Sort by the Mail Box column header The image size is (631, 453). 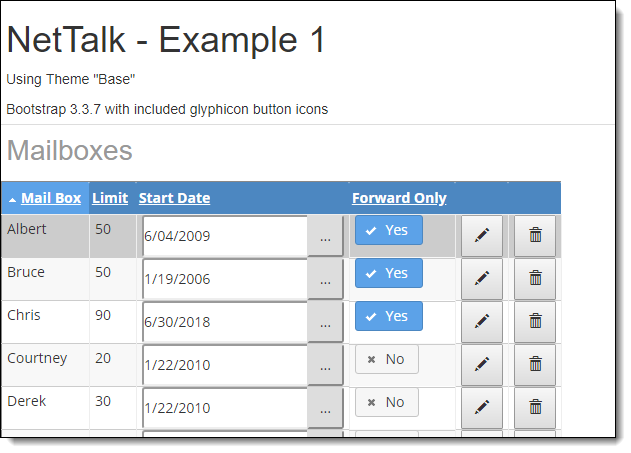[51, 198]
